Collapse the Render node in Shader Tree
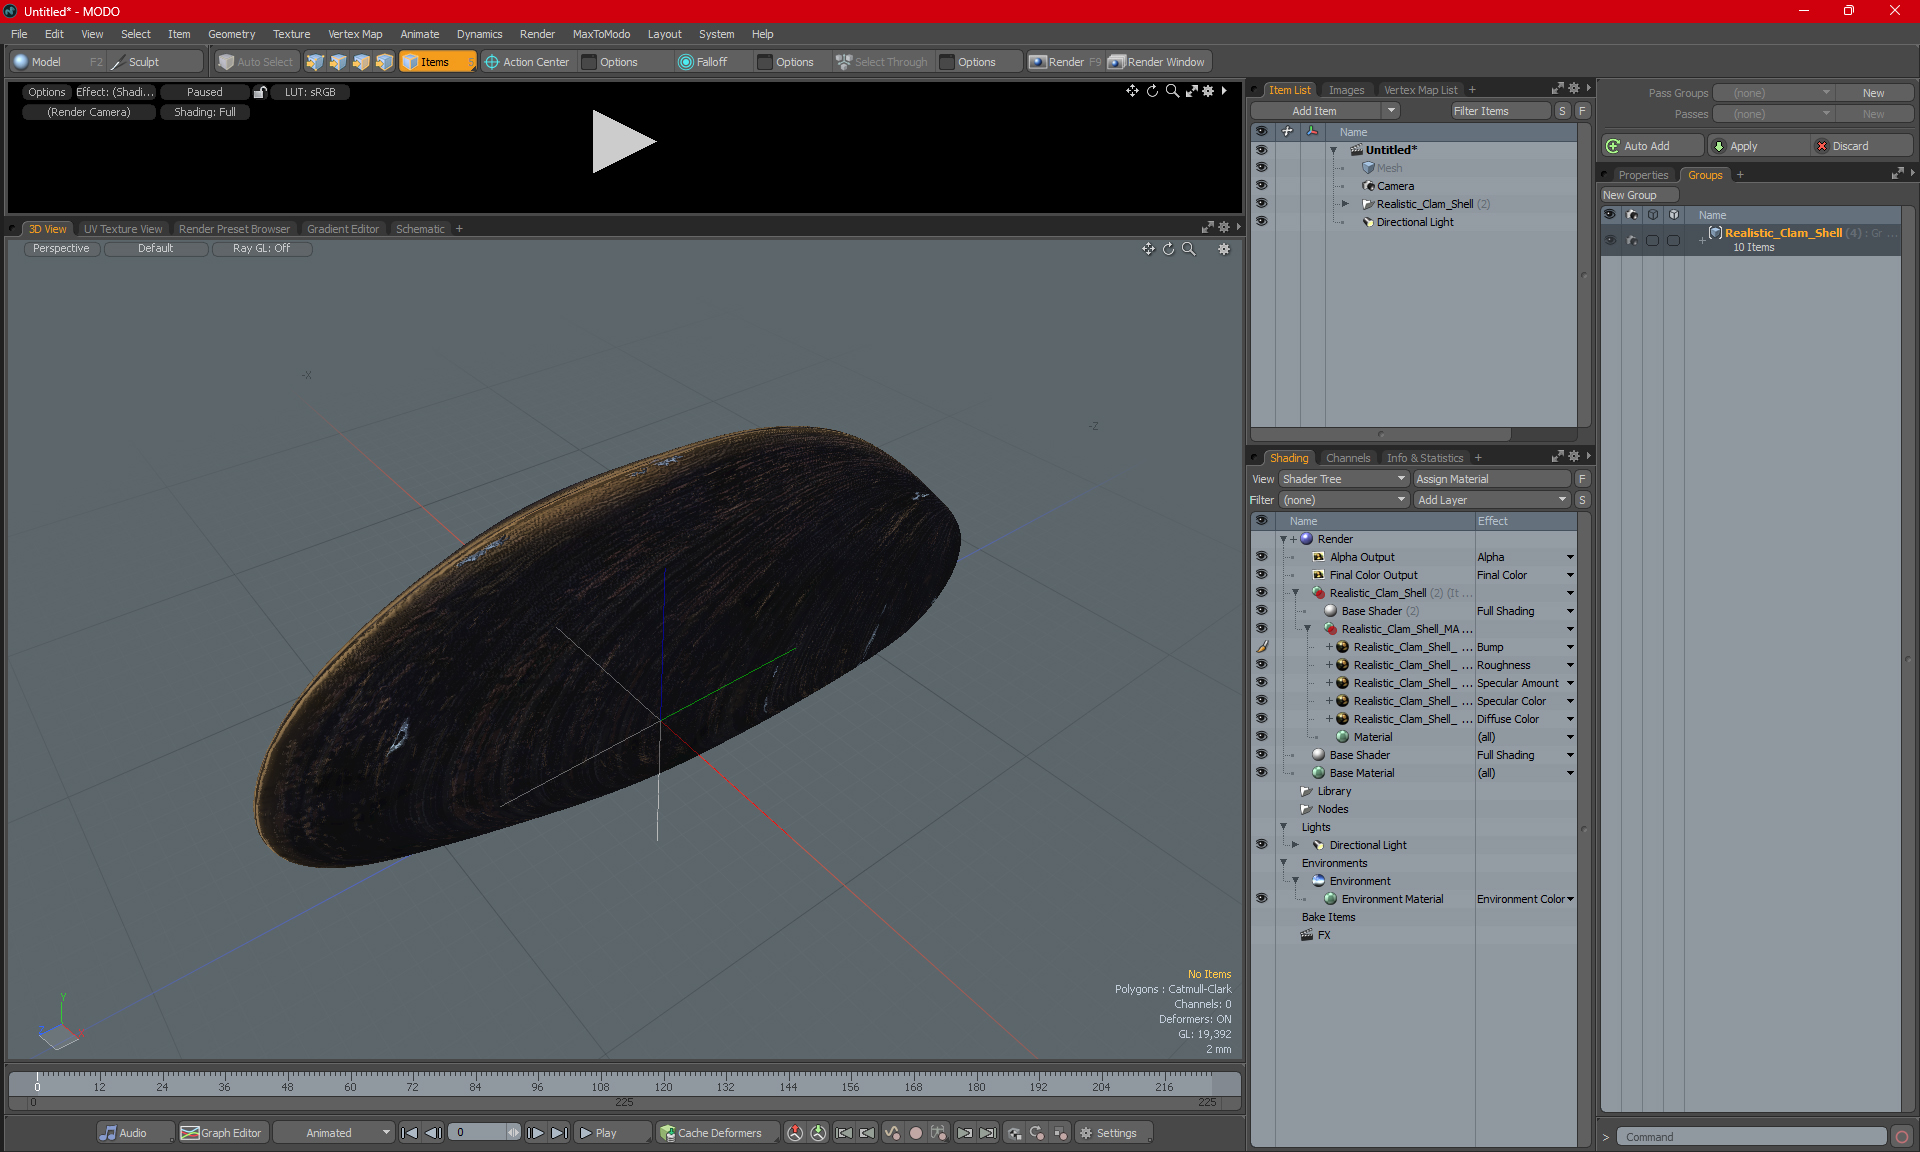1920x1152 pixels. coord(1283,539)
